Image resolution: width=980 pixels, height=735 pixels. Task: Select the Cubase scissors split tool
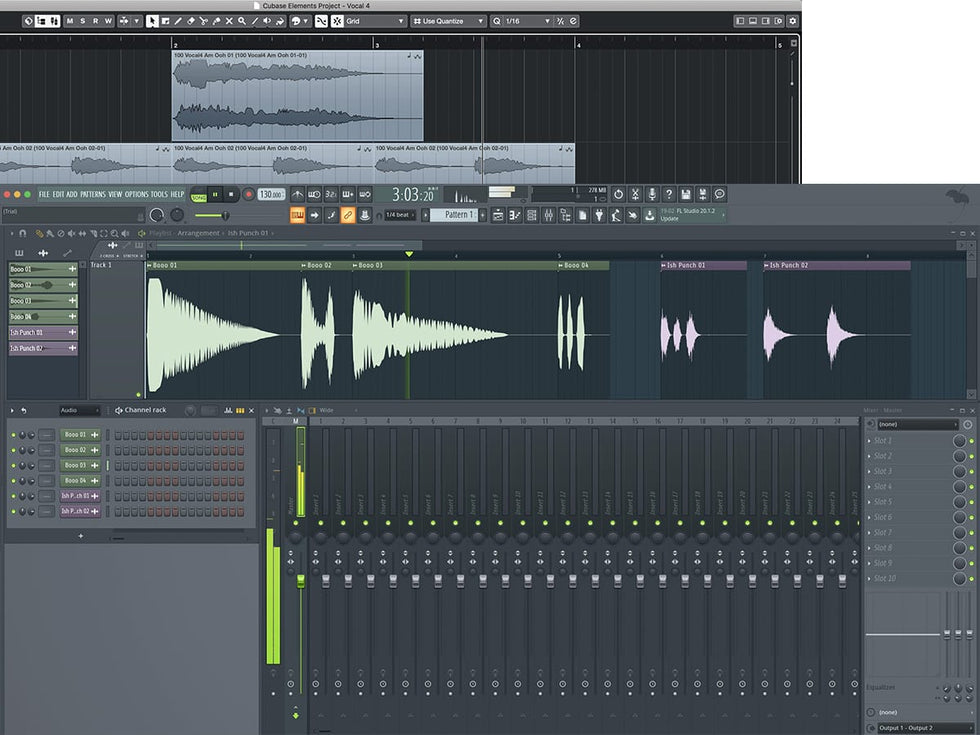[204, 21]
